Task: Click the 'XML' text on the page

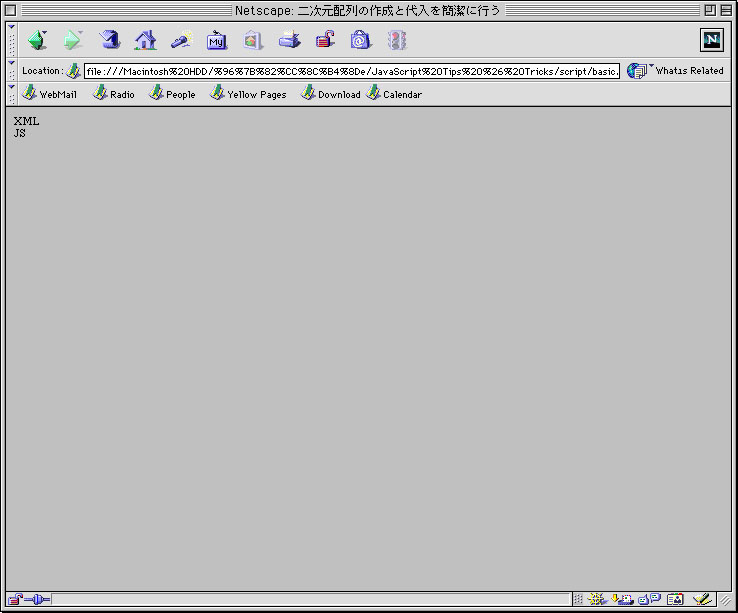Action: tap(26, 121)
